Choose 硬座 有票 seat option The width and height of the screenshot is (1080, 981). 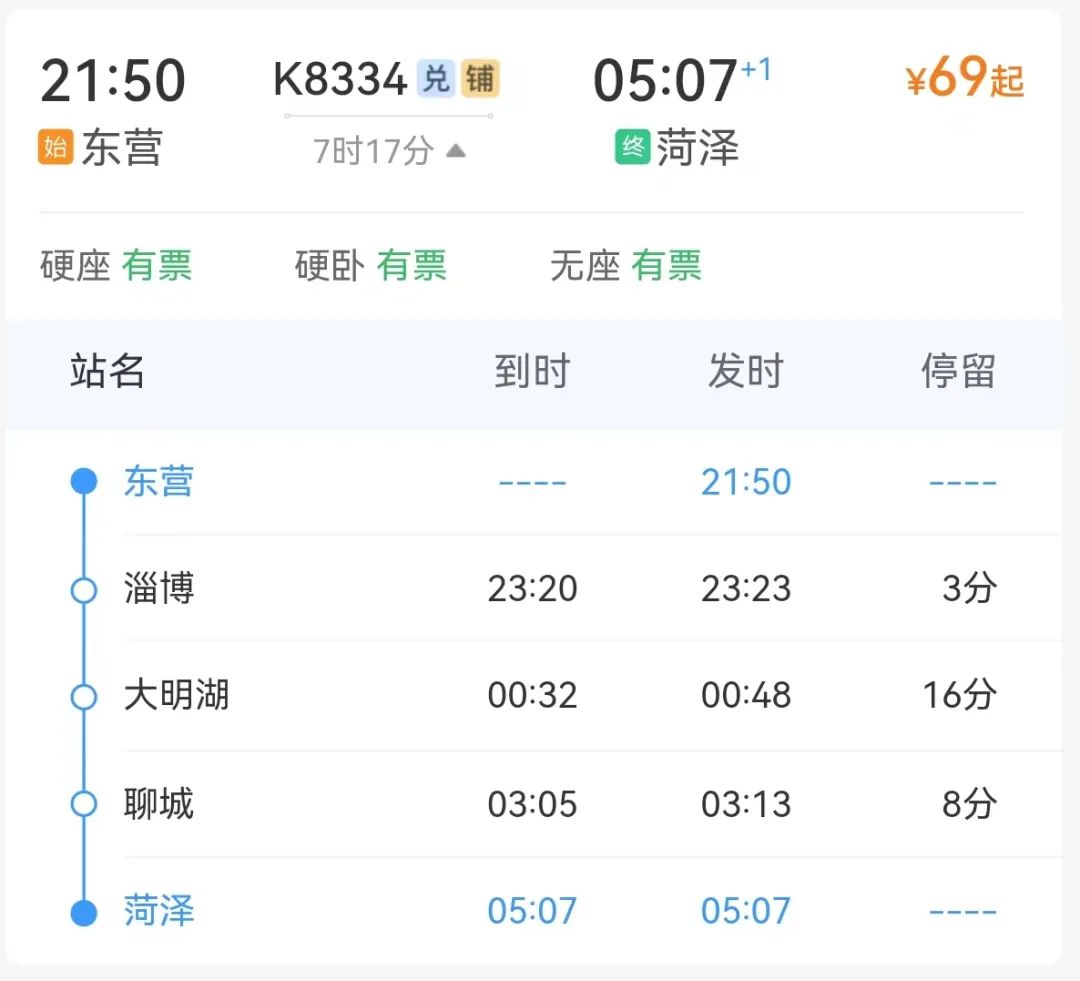pyautogui.click(x=116, y=265)
